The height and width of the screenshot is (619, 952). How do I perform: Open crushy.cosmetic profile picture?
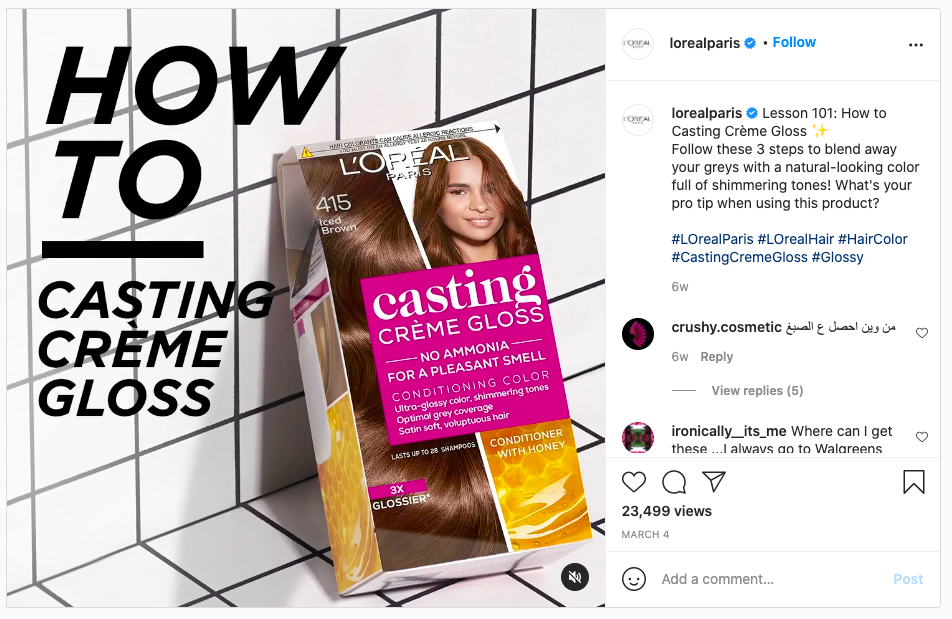tap(638, 334)
